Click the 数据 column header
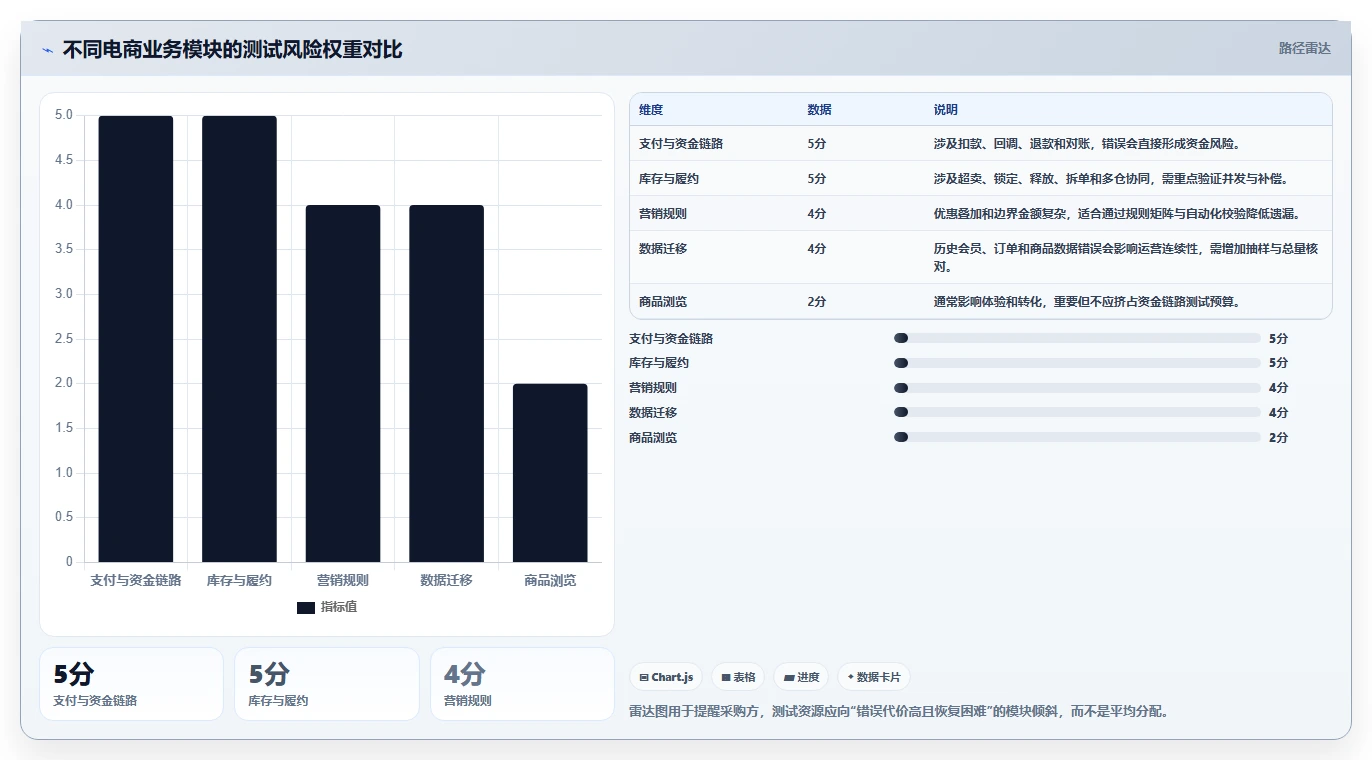Image resolution: width=1372 pixels, height=760 pixels. (x=819, y=110)
